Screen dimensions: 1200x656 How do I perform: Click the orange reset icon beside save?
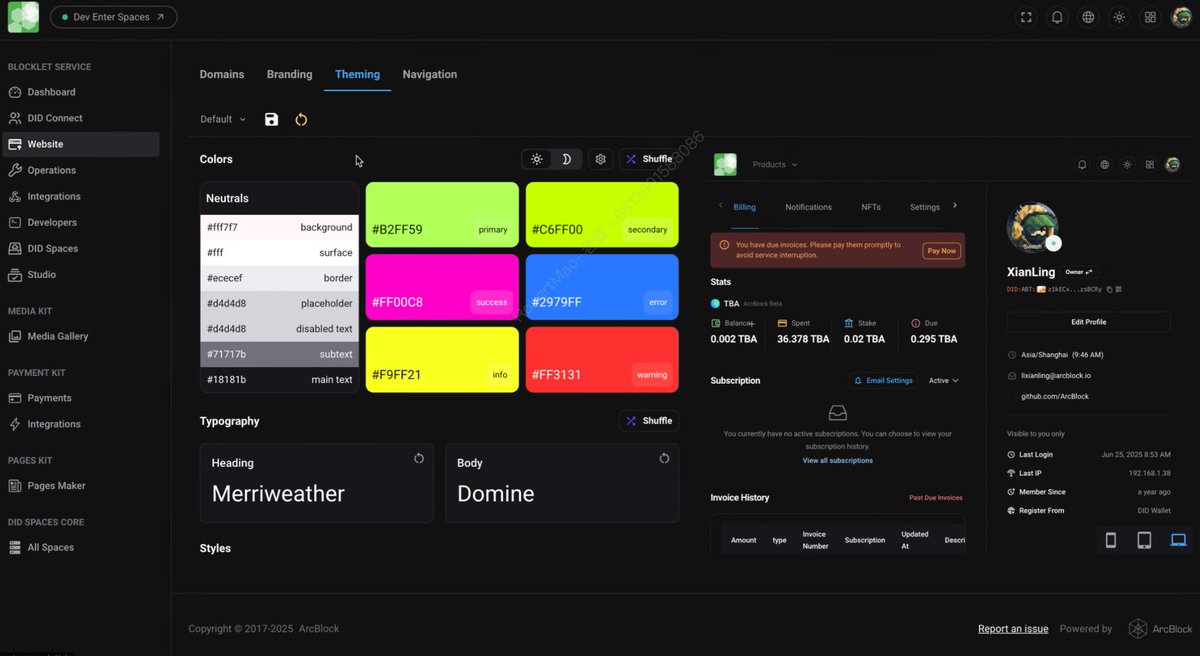301,119
